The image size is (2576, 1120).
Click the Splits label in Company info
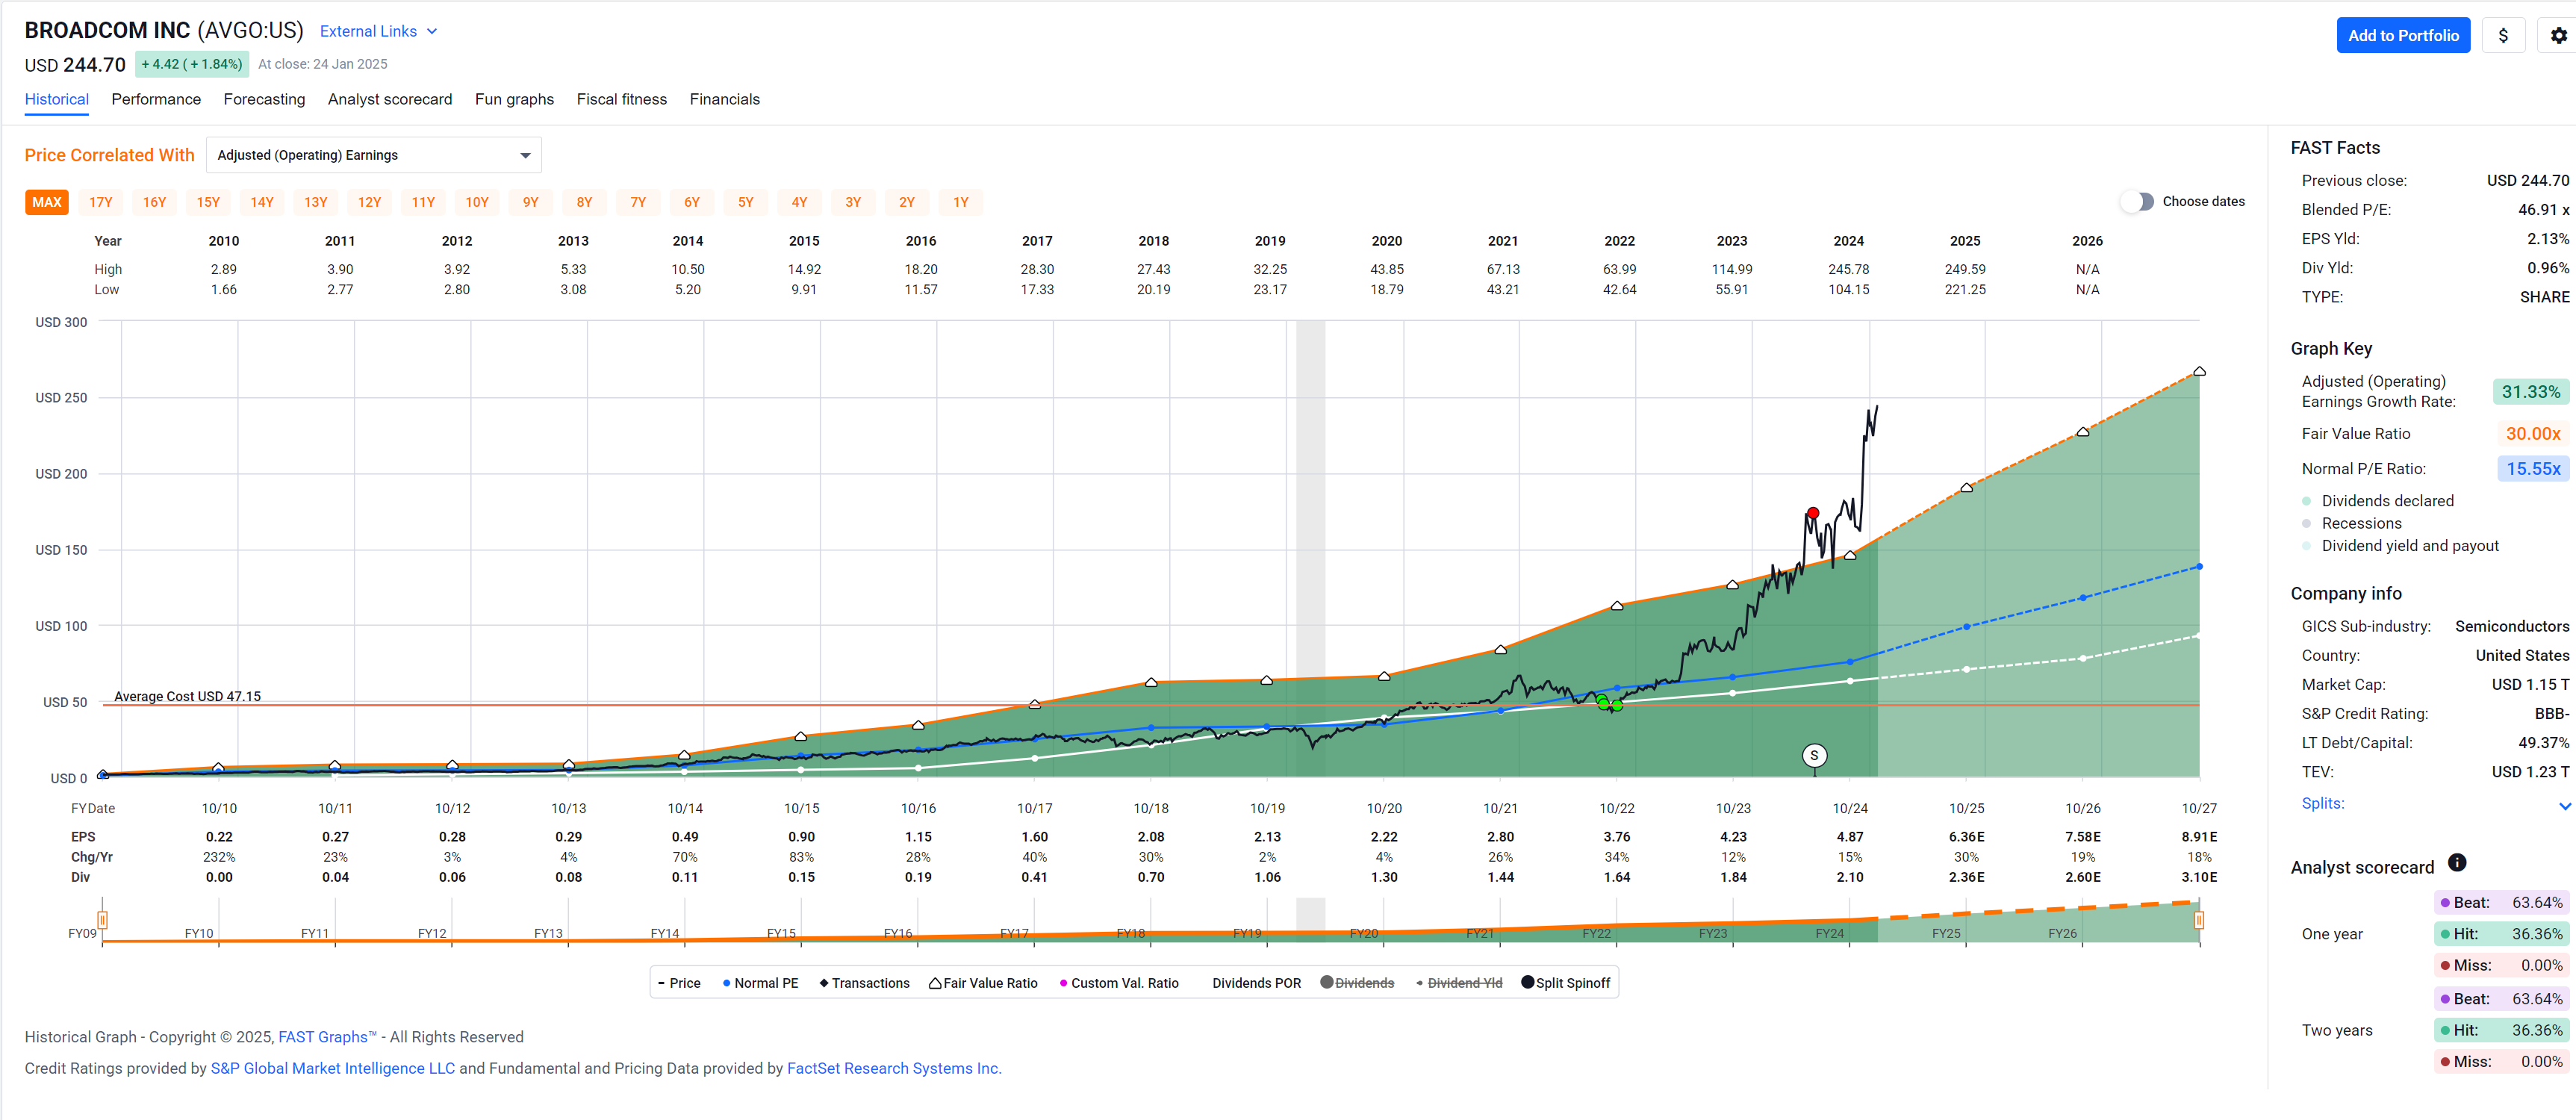click(2322, 803)
